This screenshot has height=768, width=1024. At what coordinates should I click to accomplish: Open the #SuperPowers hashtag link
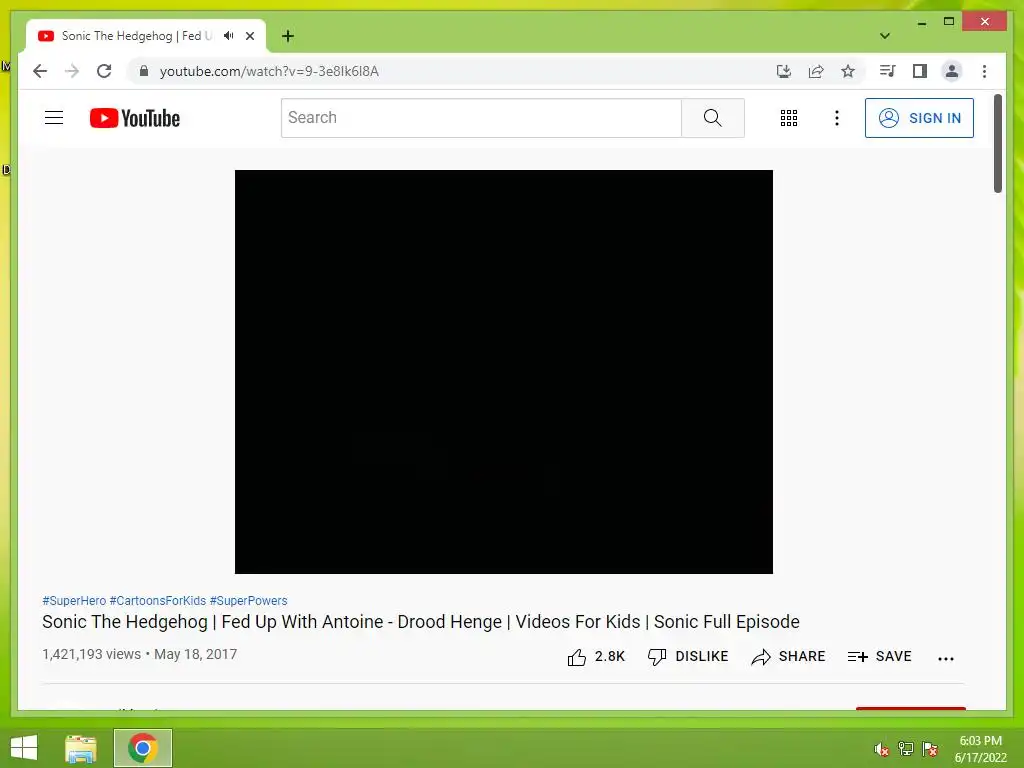[248, 600]
